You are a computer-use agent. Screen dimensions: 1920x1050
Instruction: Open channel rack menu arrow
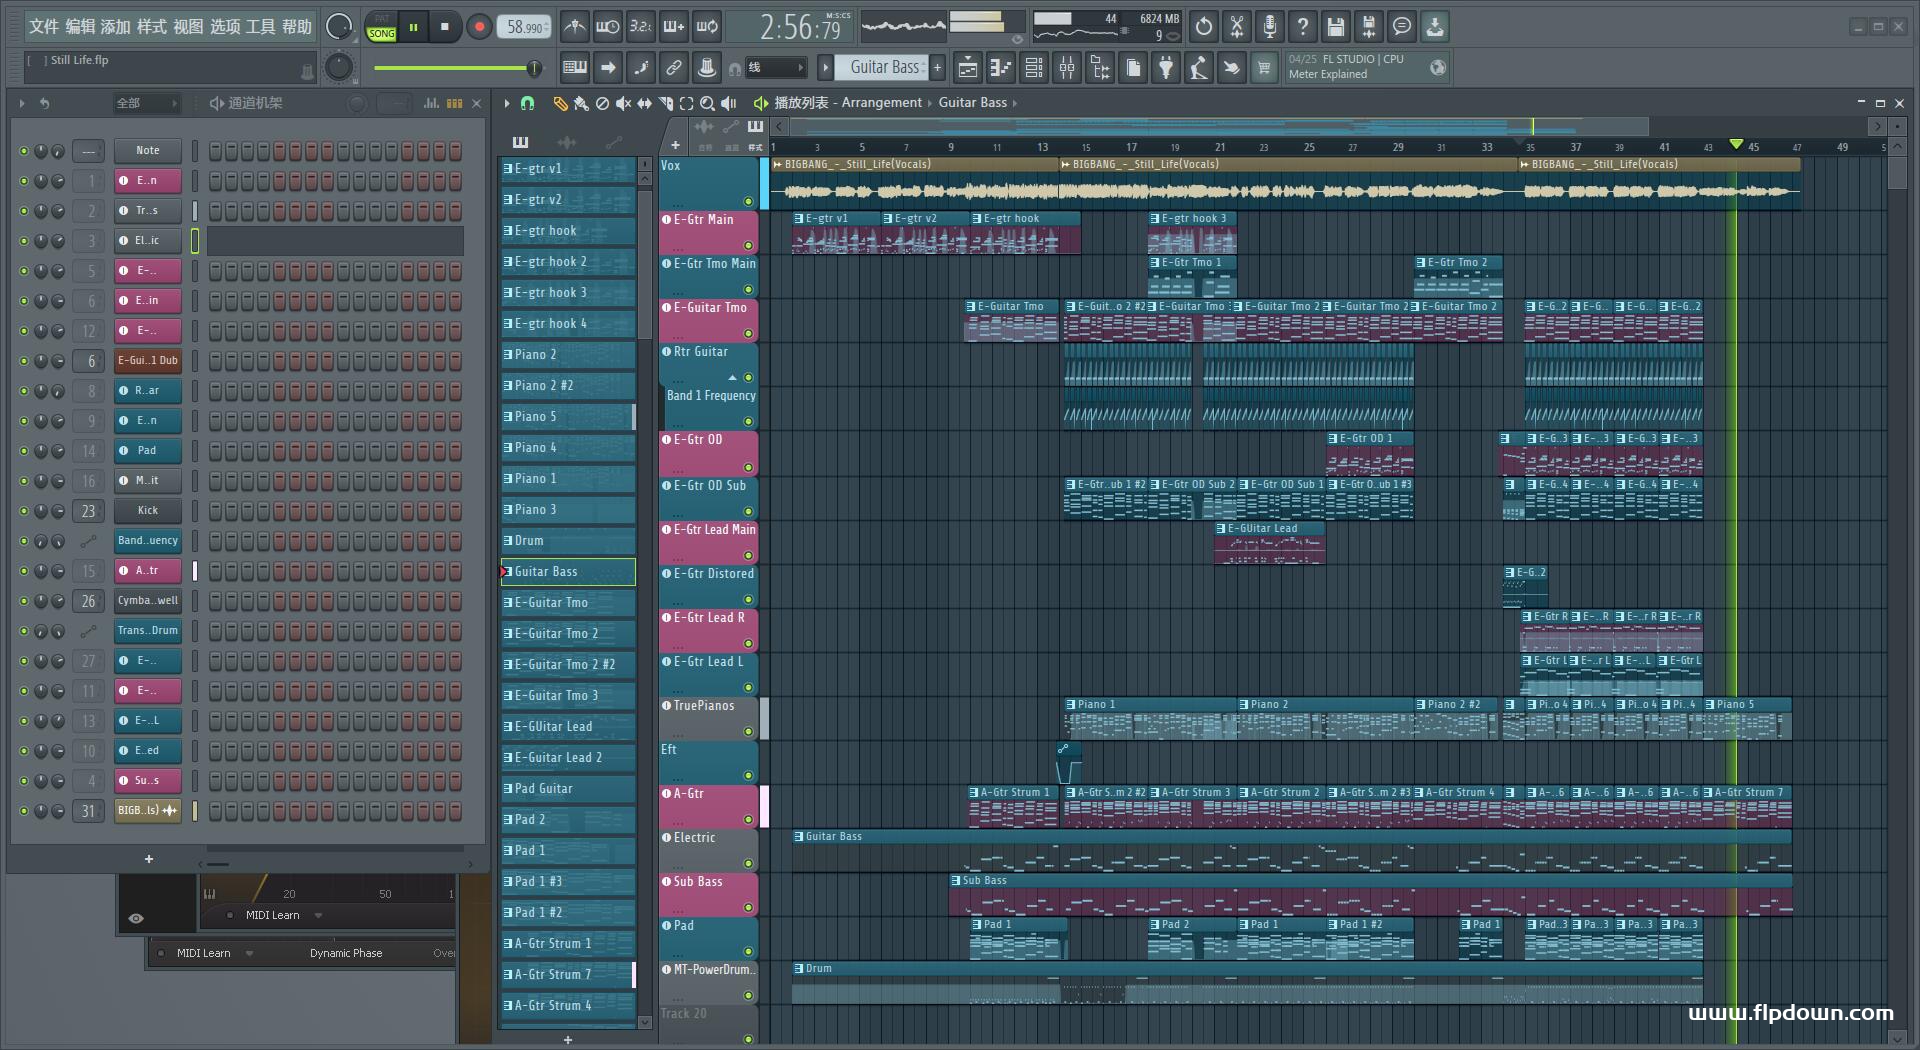[22, 103]
